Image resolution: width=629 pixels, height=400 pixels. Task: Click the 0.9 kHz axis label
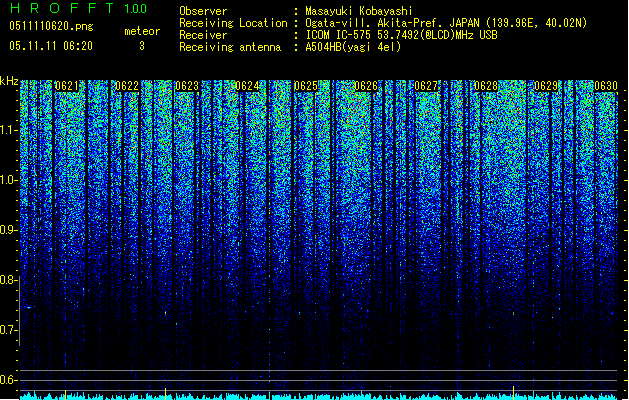point(8,230)
